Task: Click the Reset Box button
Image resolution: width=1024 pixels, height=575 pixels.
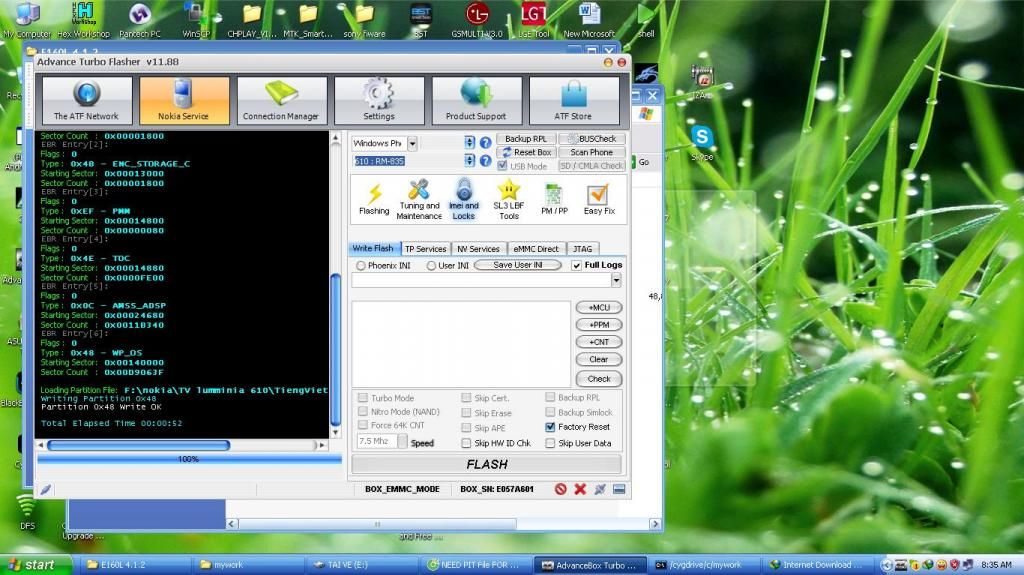Action: coord(526,152)
